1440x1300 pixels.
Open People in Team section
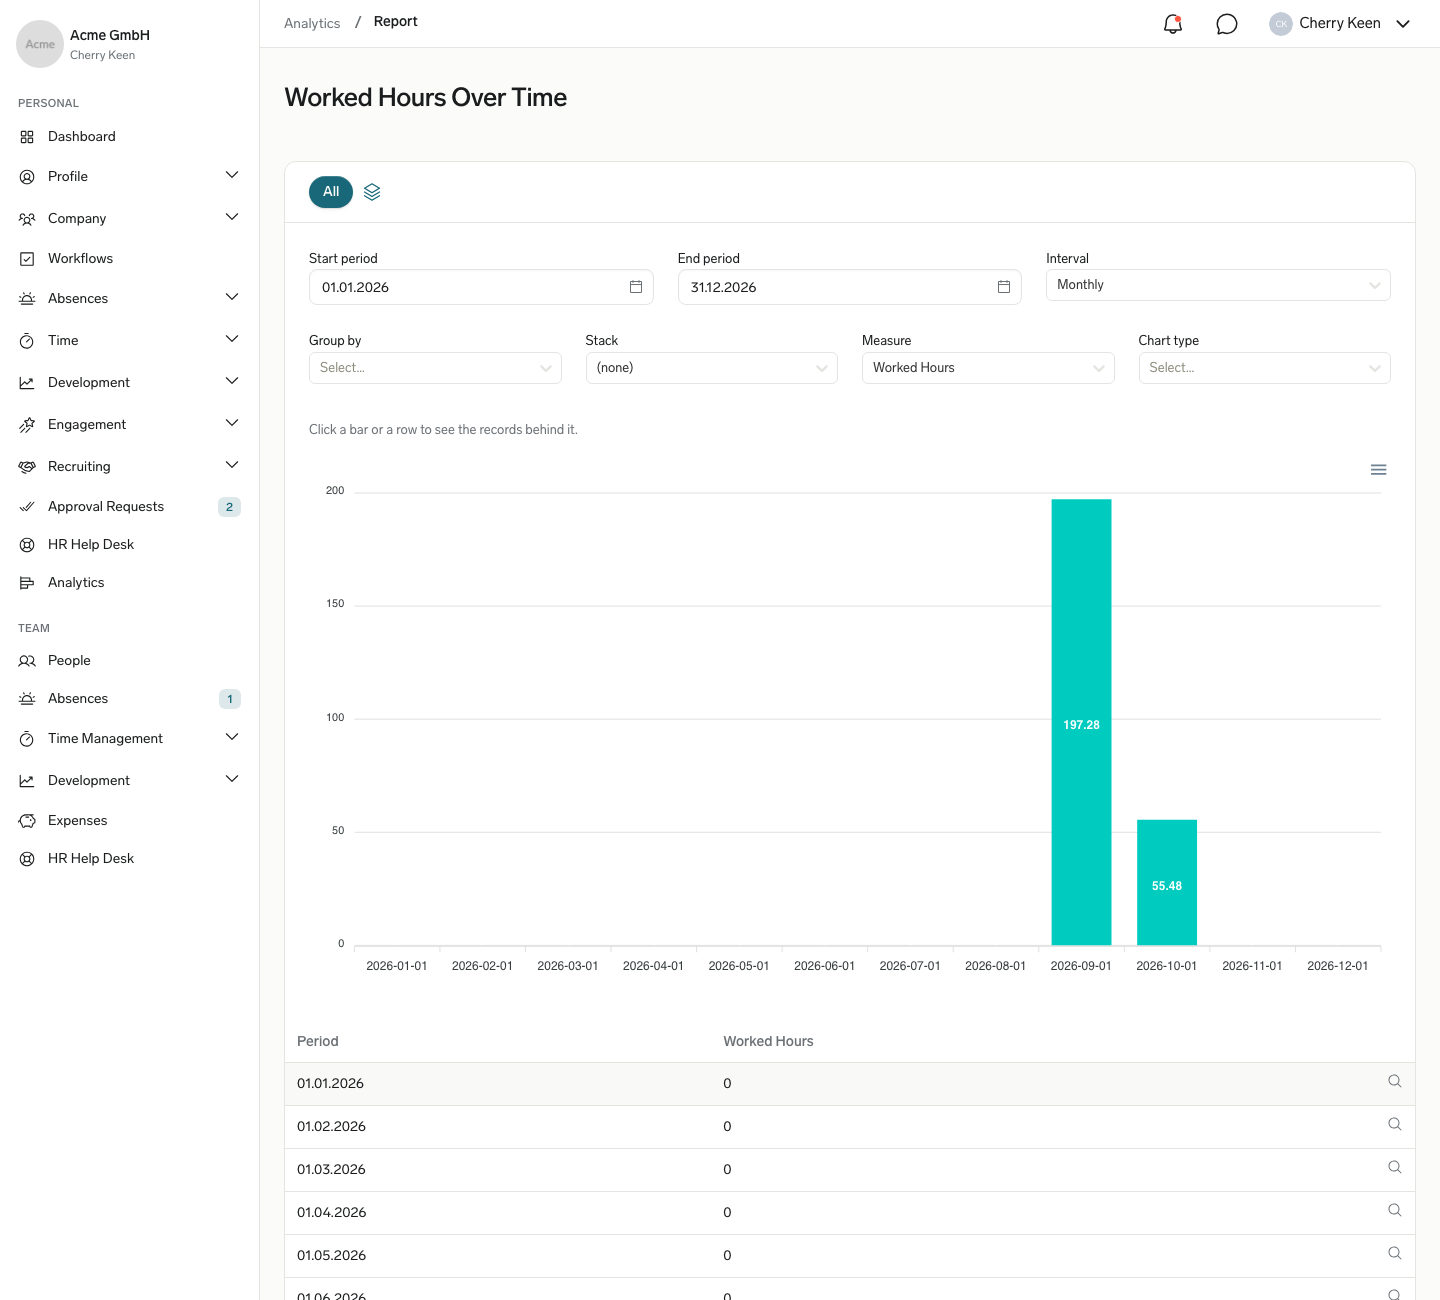pyautogui.click(x=69, y=661)
